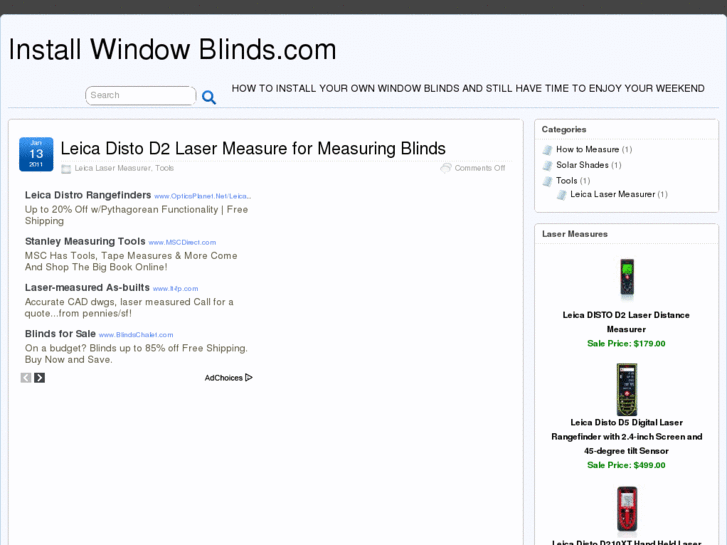Focus the Search input field
Image resolution: width=727 pixels, height=545 pixels.
point(140,96)
